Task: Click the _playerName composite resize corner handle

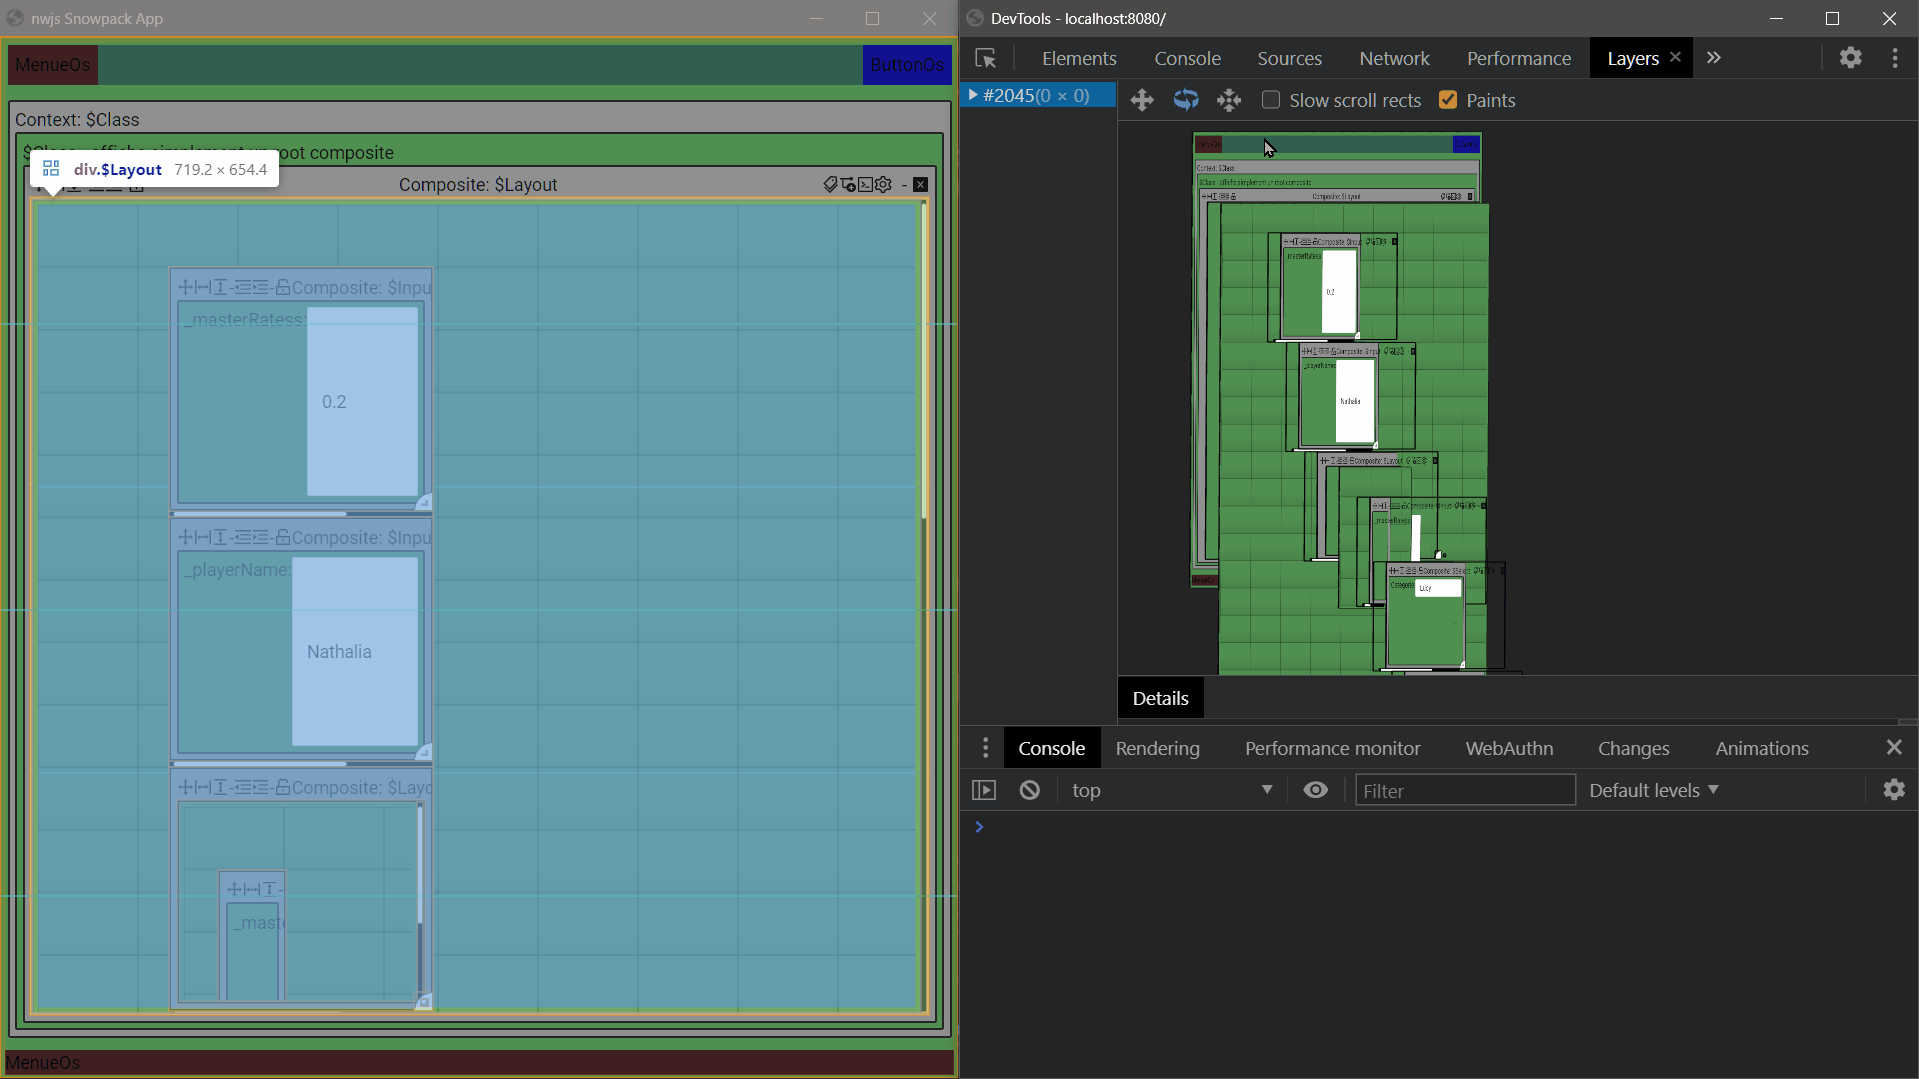Action: tap(424, 752)
